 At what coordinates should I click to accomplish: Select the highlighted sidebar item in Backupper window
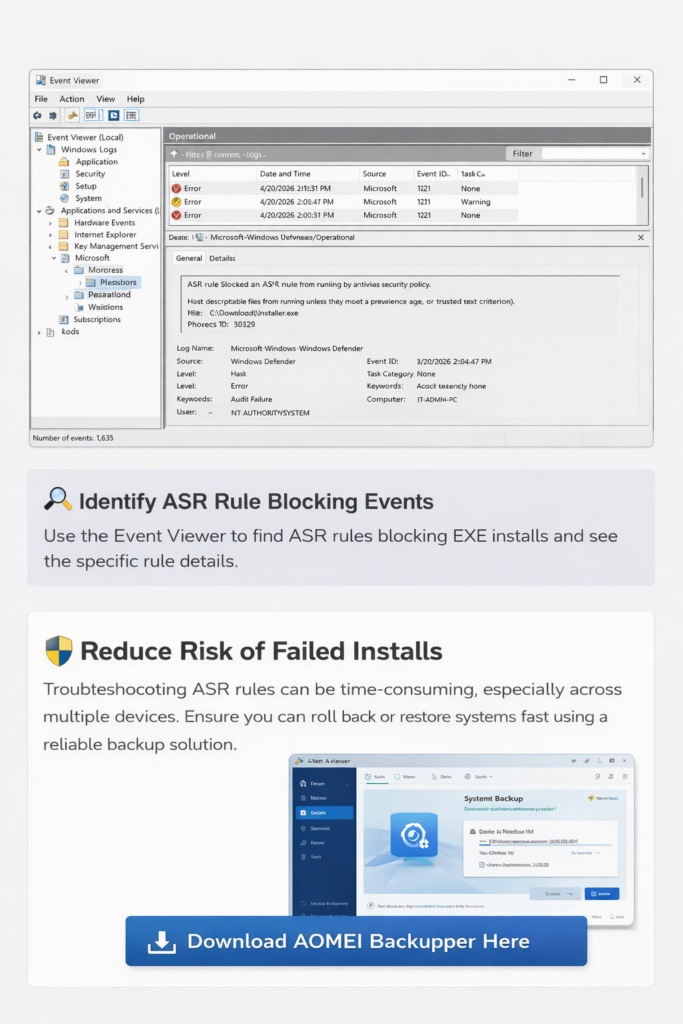click(x=325, y=813)
